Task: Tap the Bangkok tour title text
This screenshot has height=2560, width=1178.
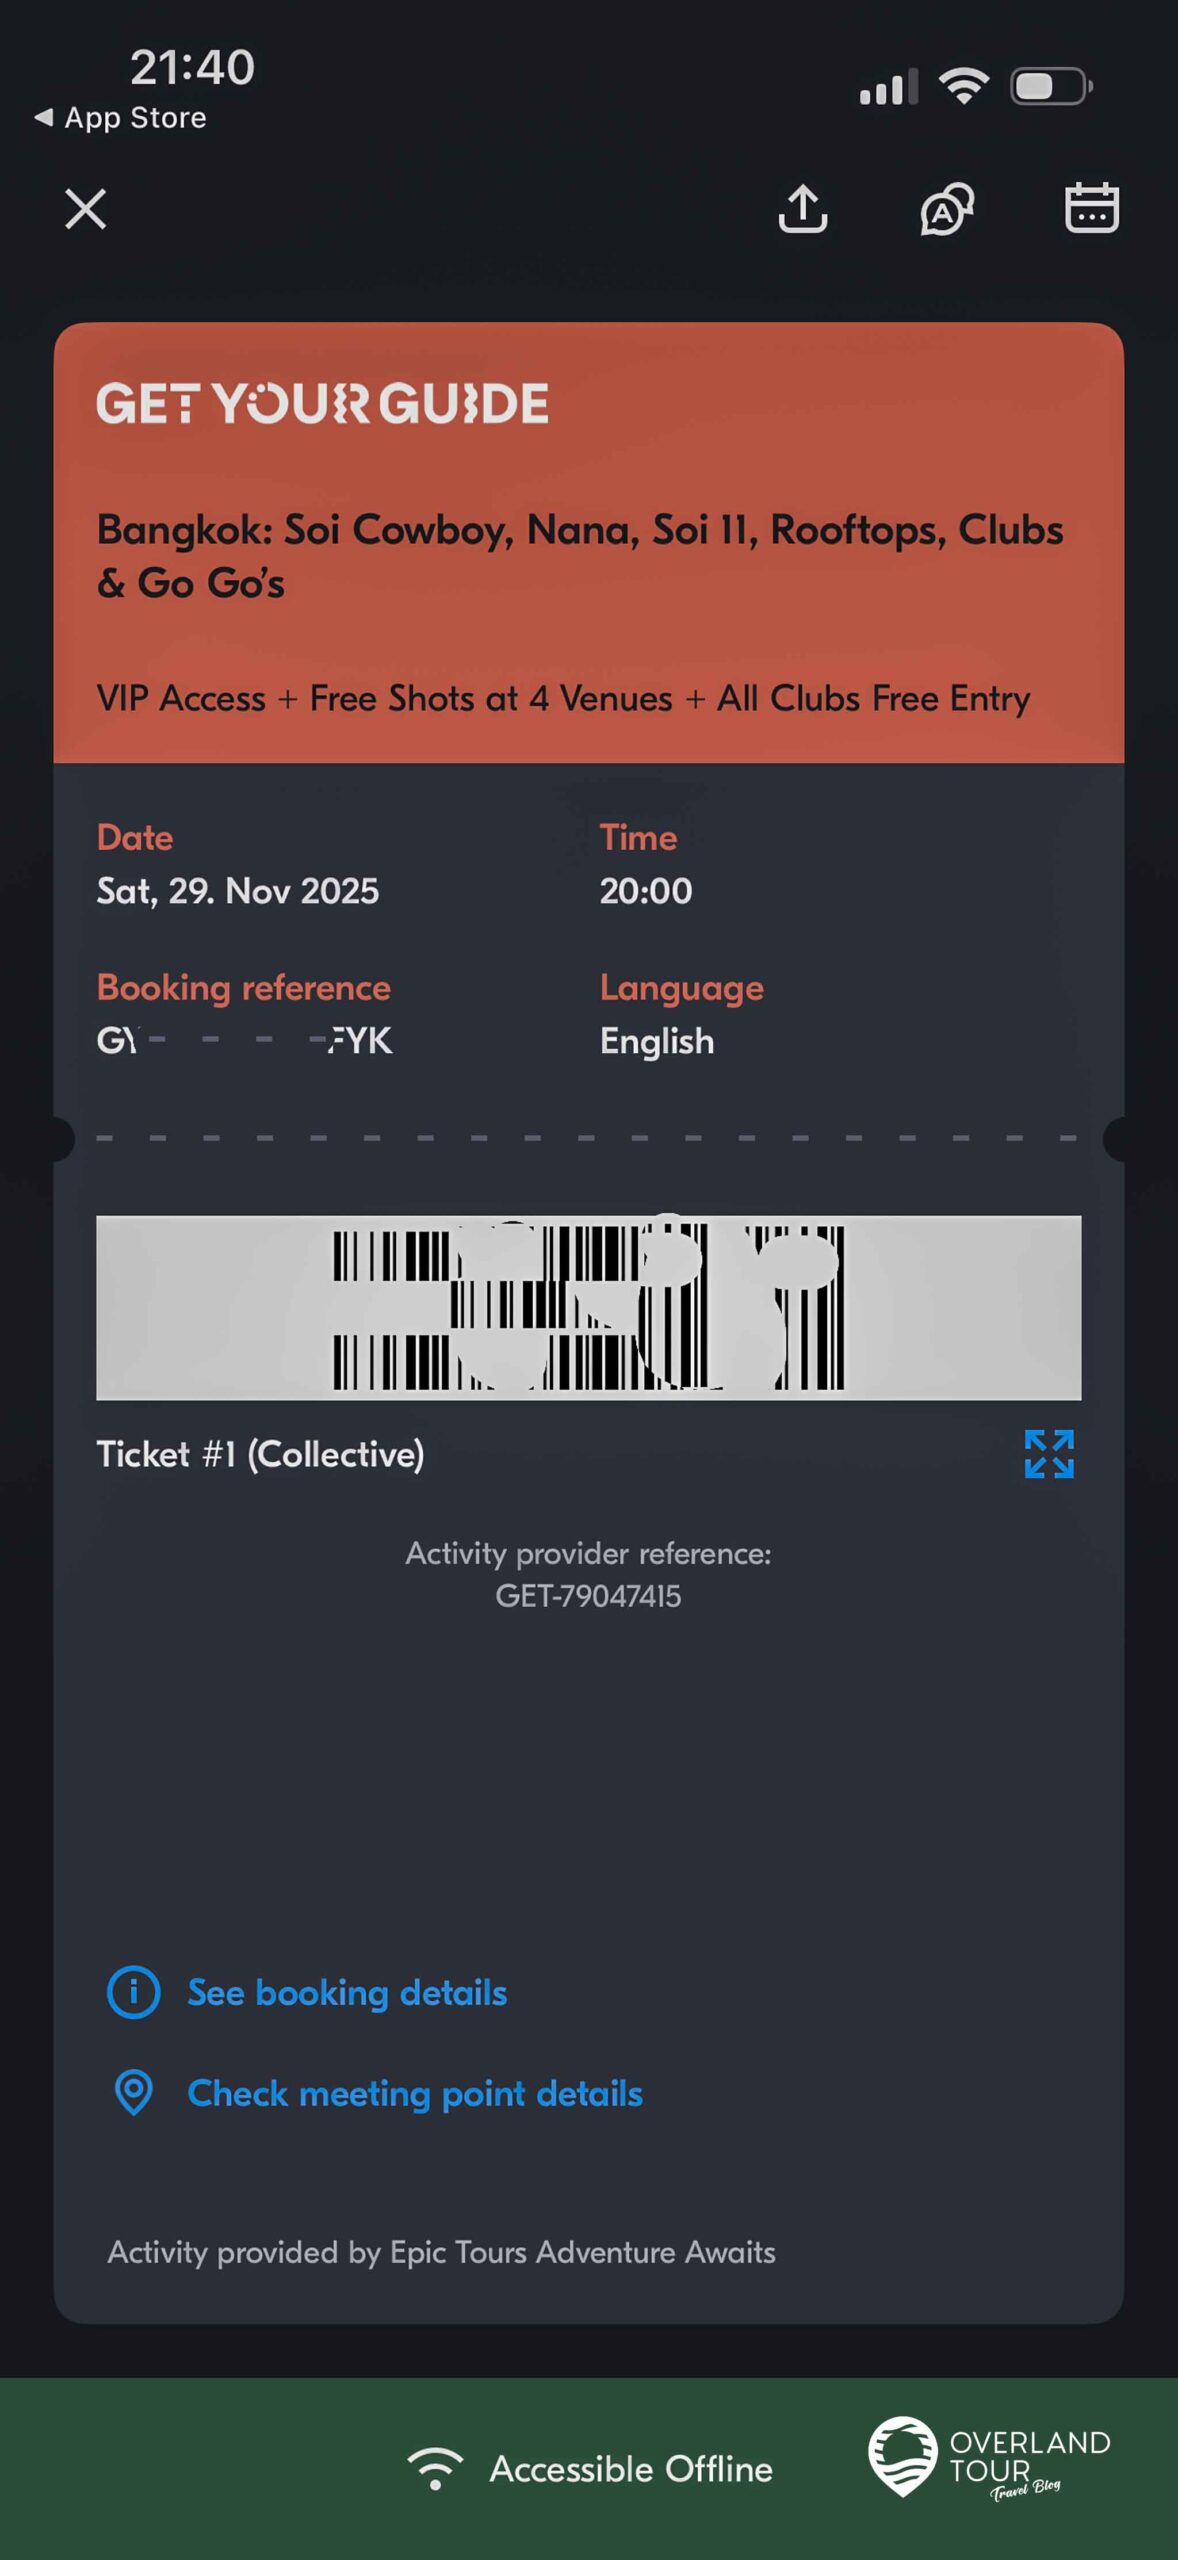Action: pos(579,556)
